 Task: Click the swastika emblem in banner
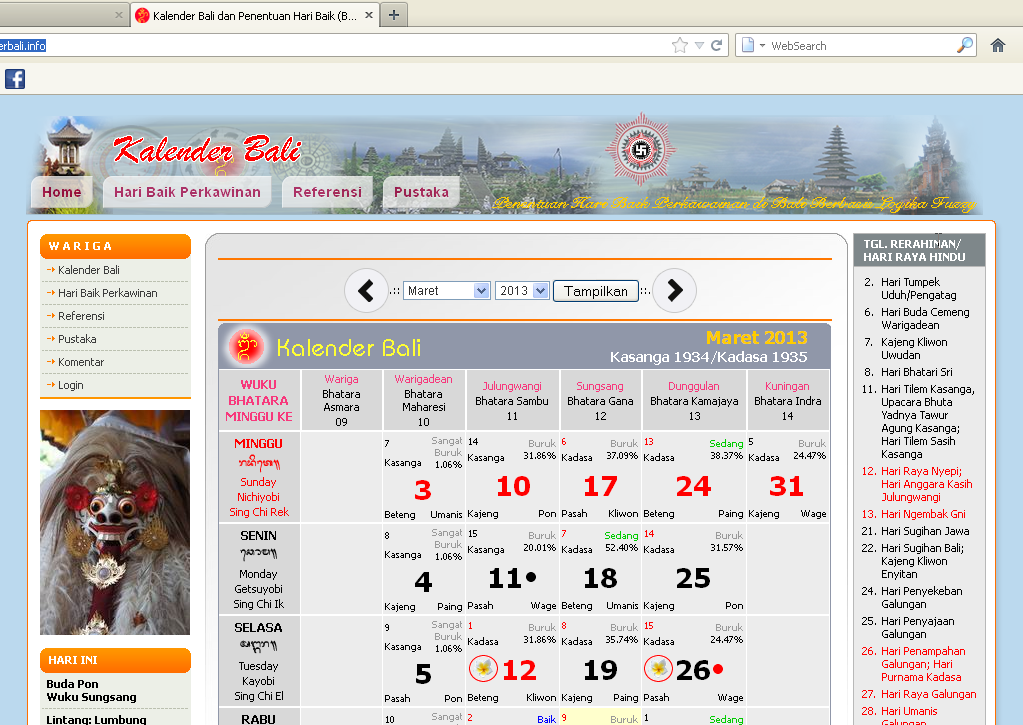641,150
